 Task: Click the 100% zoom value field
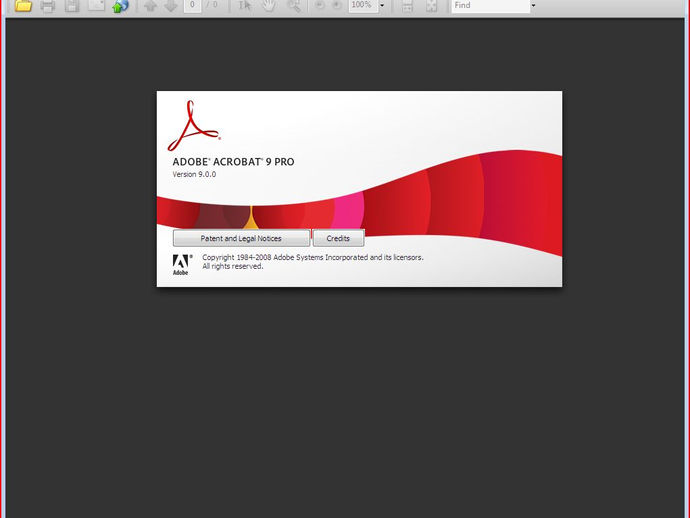click(x=363, y=5)
